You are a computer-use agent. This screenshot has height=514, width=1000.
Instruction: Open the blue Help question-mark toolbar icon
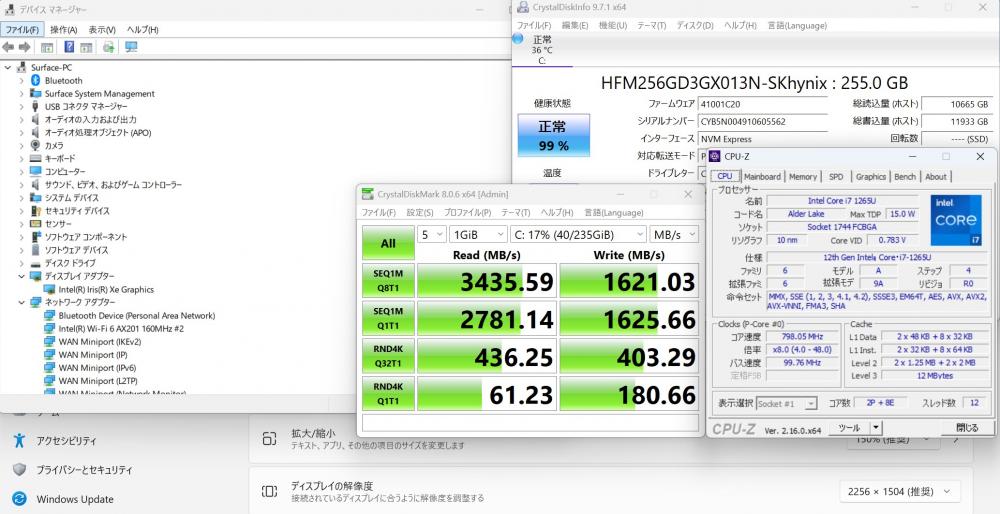(70, 47)
